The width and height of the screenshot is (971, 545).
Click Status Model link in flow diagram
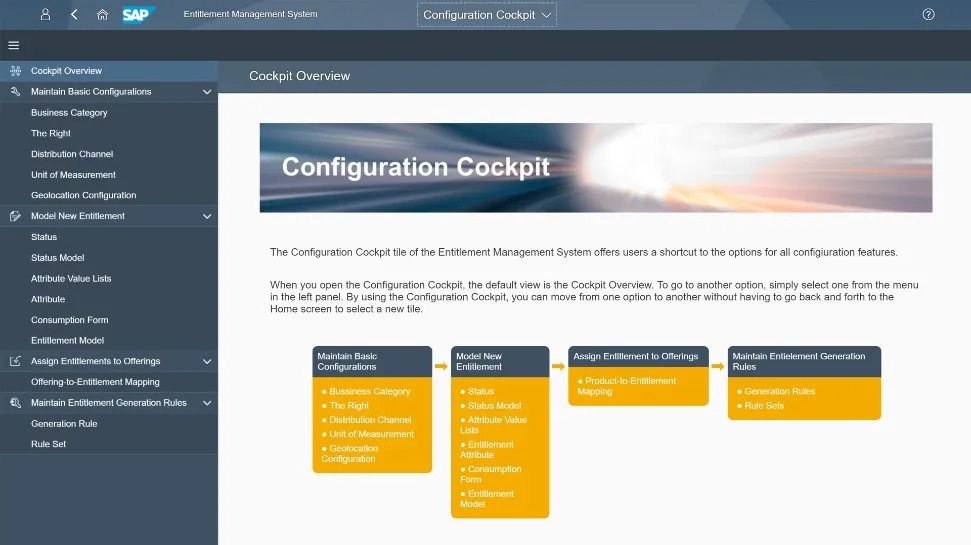pos(494,406)
